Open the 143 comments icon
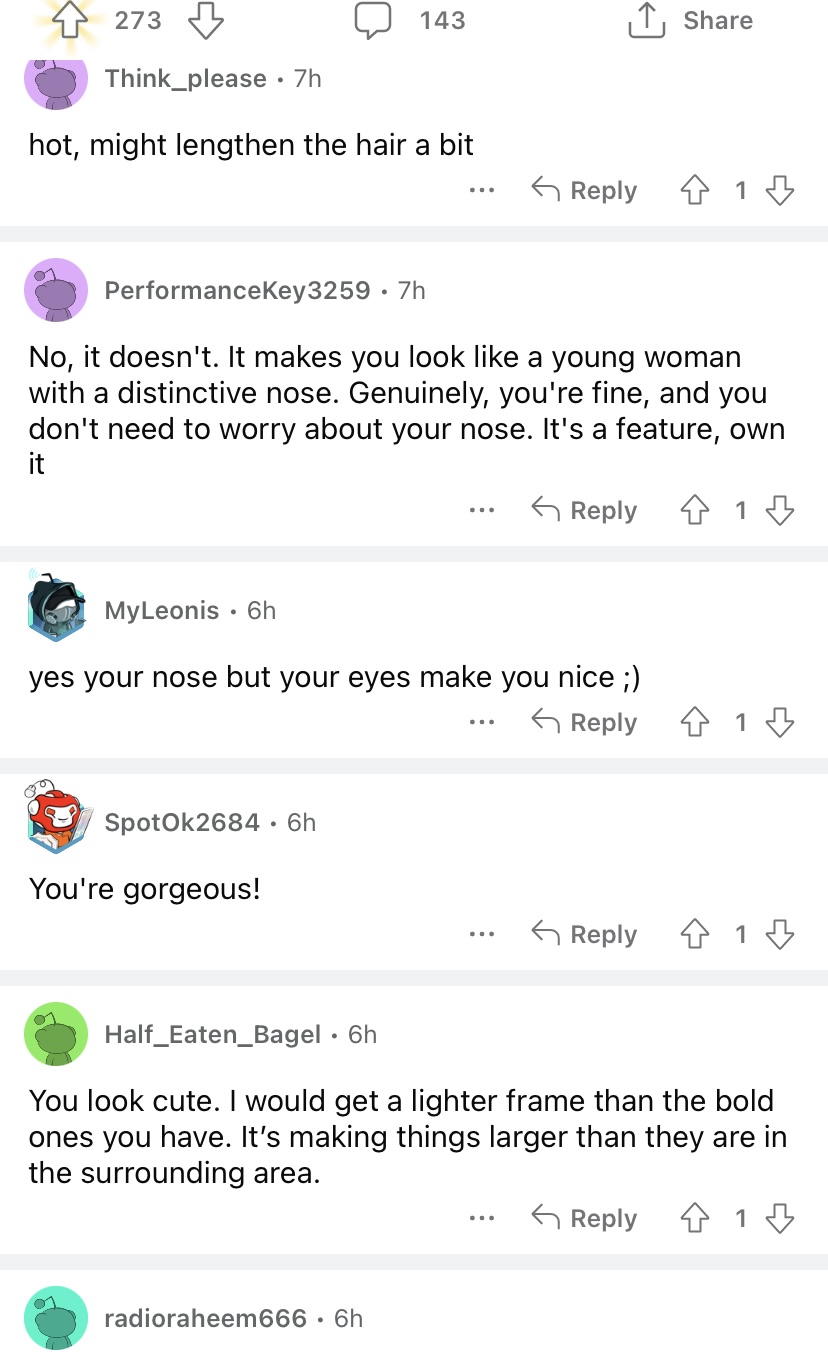 pos(373,20)
